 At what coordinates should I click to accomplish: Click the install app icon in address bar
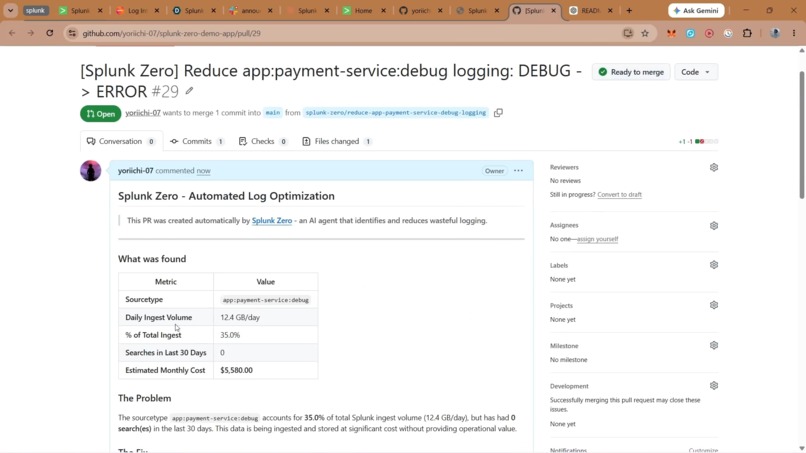[628, 33]
